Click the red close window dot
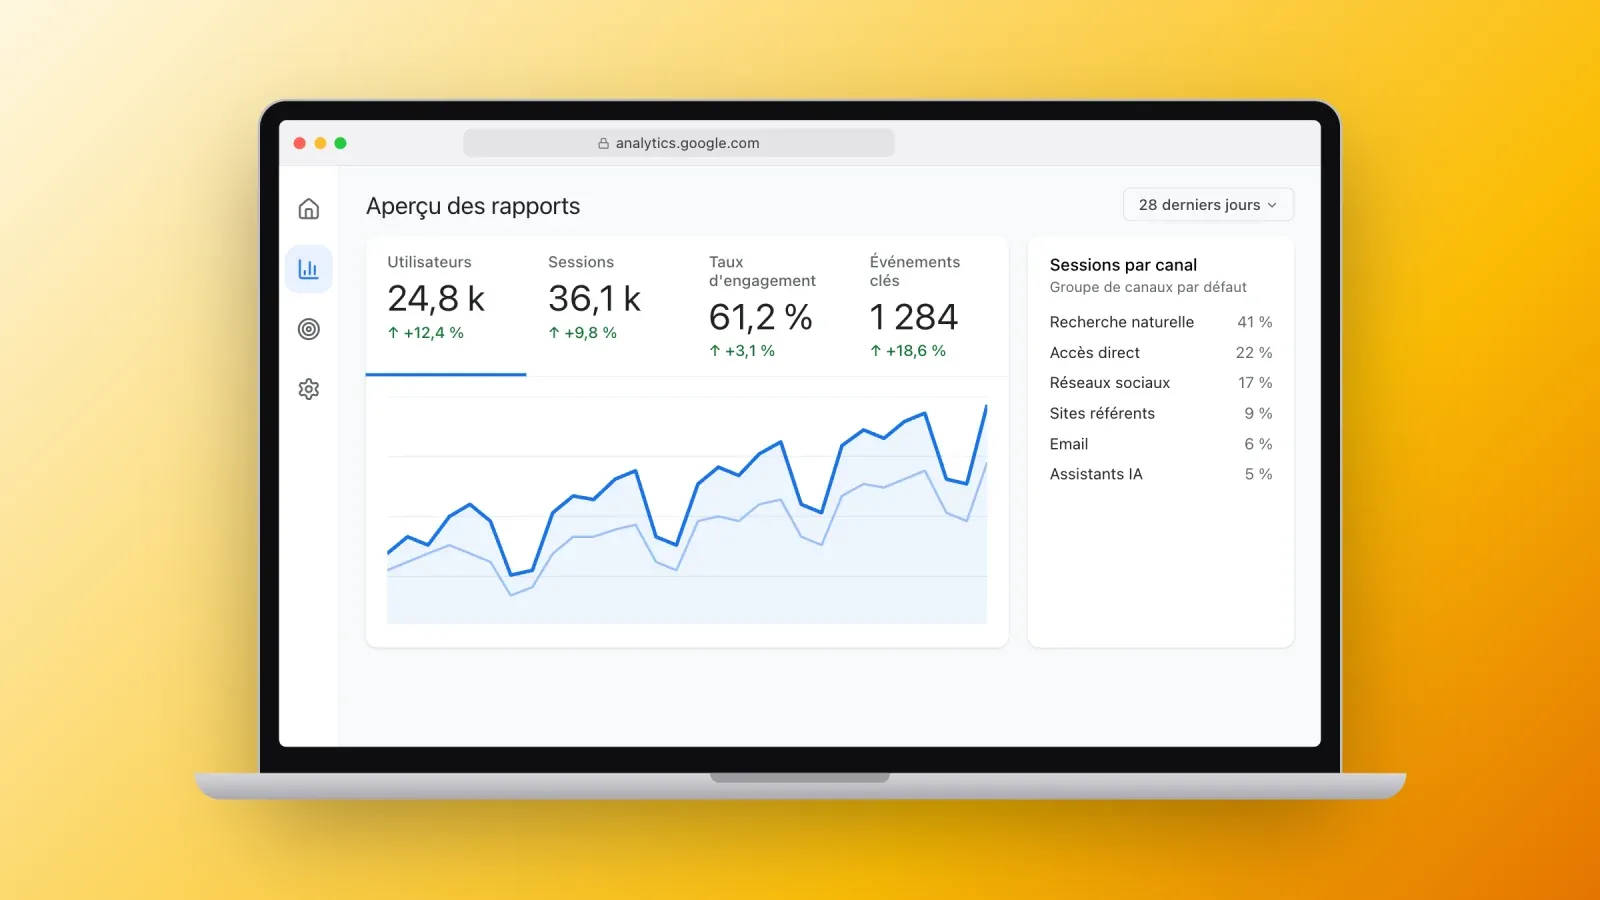Screen dimensions: 1600x900 tap(299, 143)
